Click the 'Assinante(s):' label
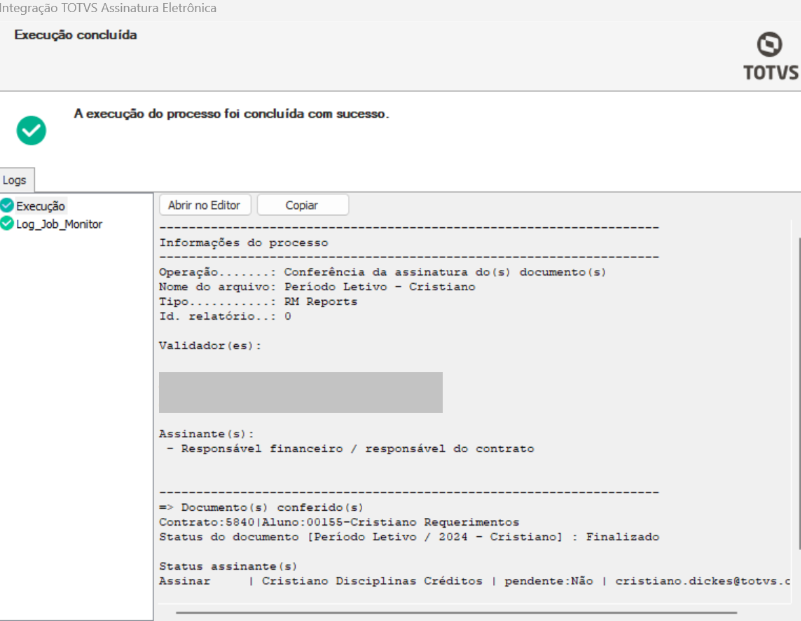The width and height of the screenshot is (801, 621). click(x=206, y=434)
